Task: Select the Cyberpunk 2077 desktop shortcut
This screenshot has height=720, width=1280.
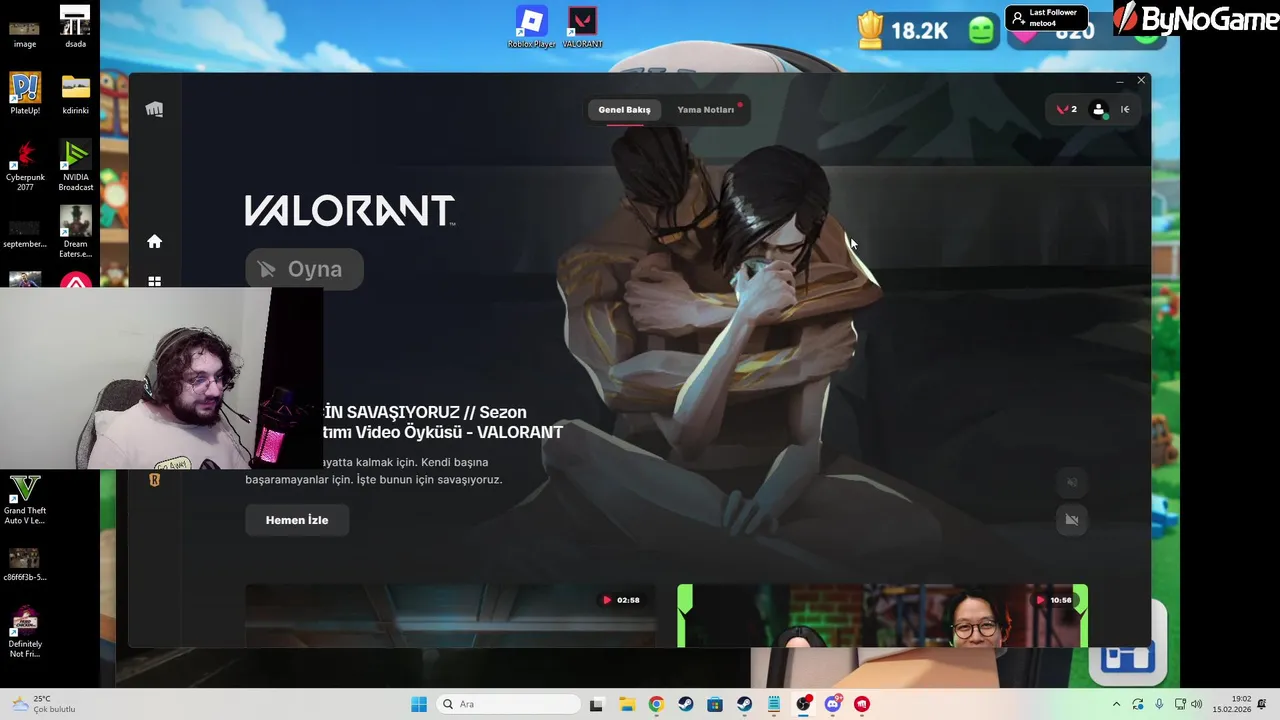Action: (25, 165)
